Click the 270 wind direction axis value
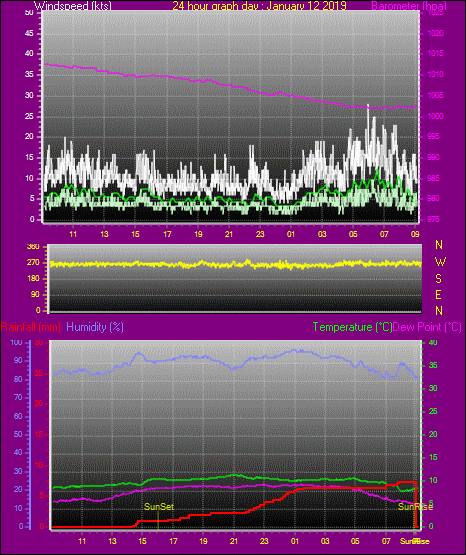This screenshot has width=466, height=555. click(x=33, y=263)
